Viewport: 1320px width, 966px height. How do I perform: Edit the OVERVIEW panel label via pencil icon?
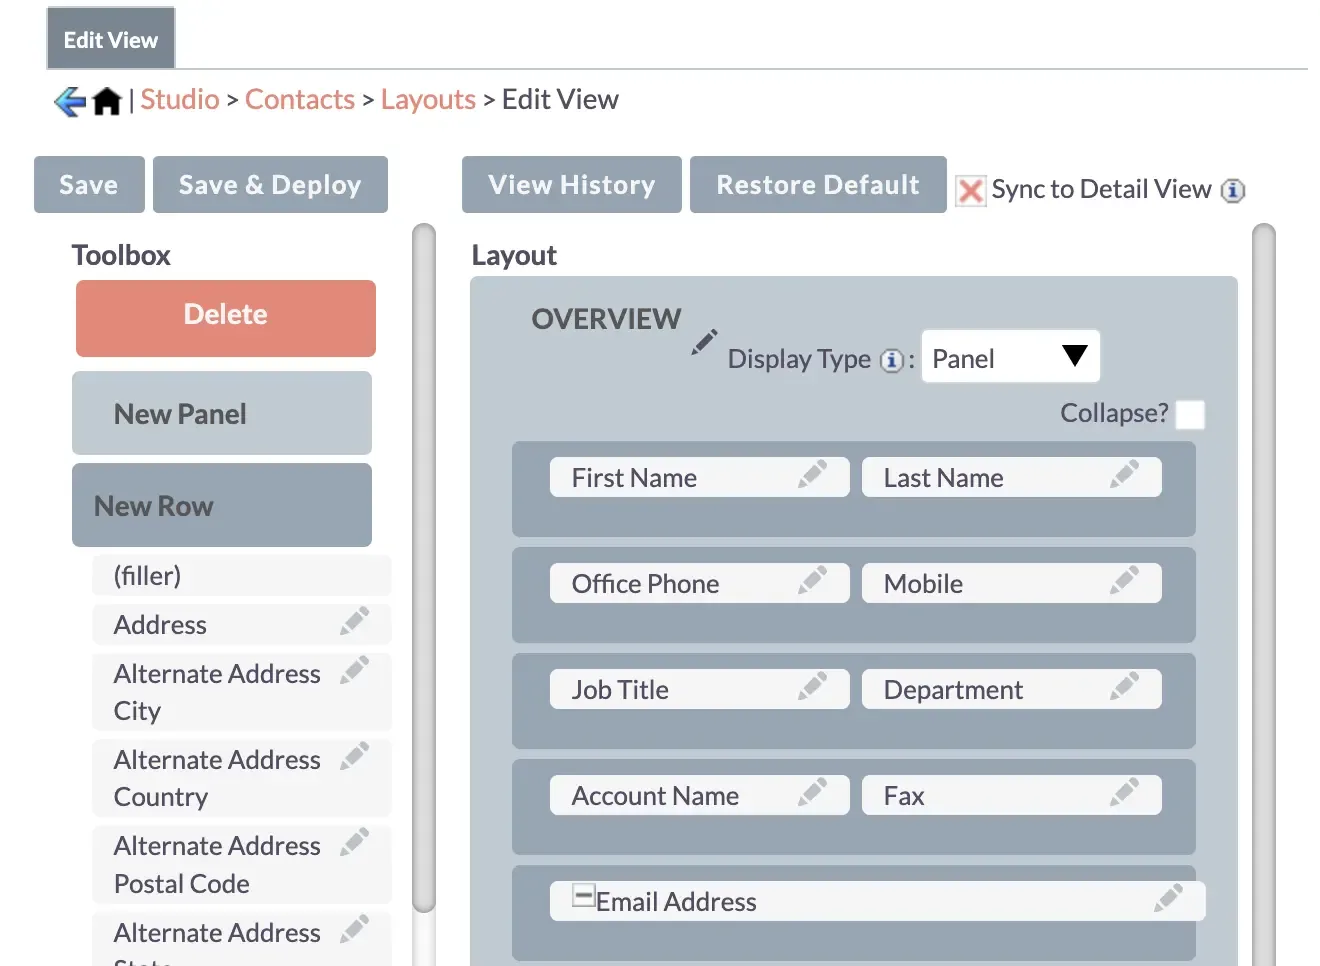[x=703, y=343]
